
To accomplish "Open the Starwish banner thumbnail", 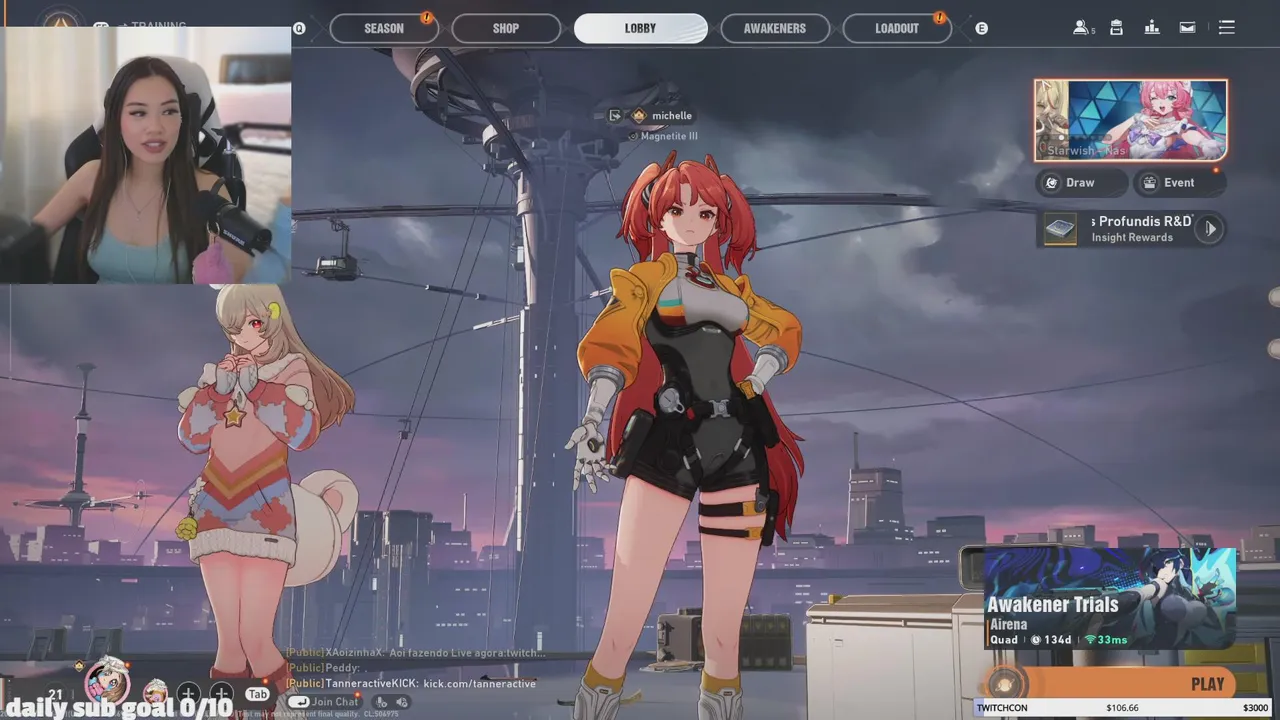I will pyautogui.click(x=1130, y=120).
